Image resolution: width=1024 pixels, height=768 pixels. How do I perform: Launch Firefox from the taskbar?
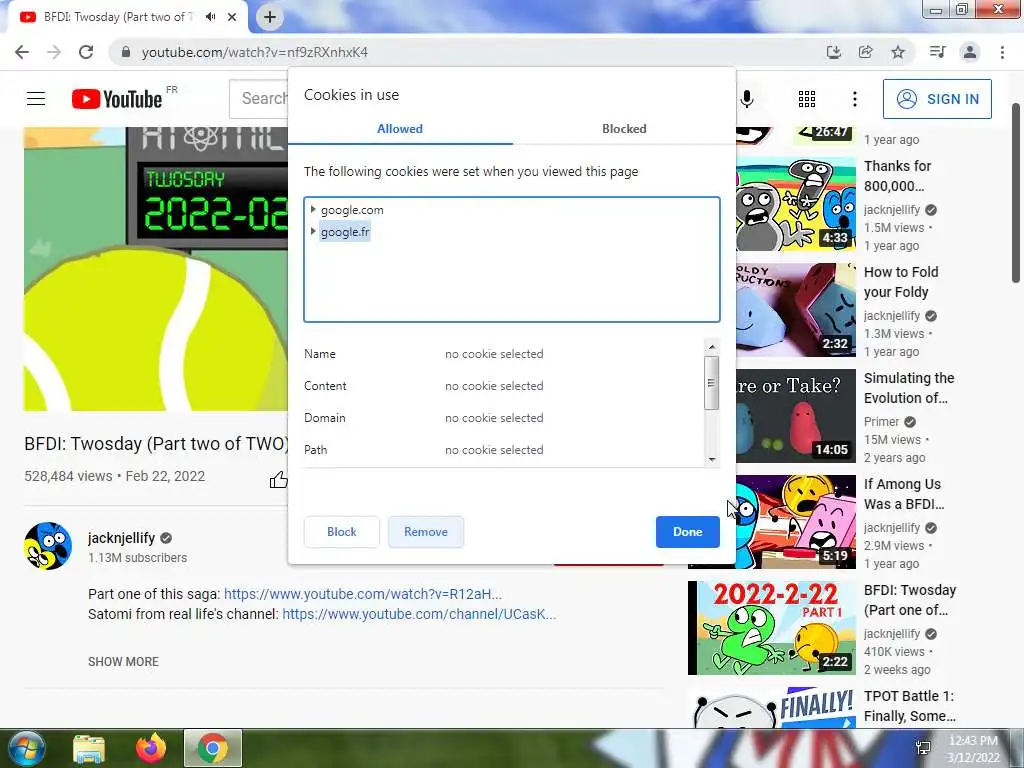point(151,748)
